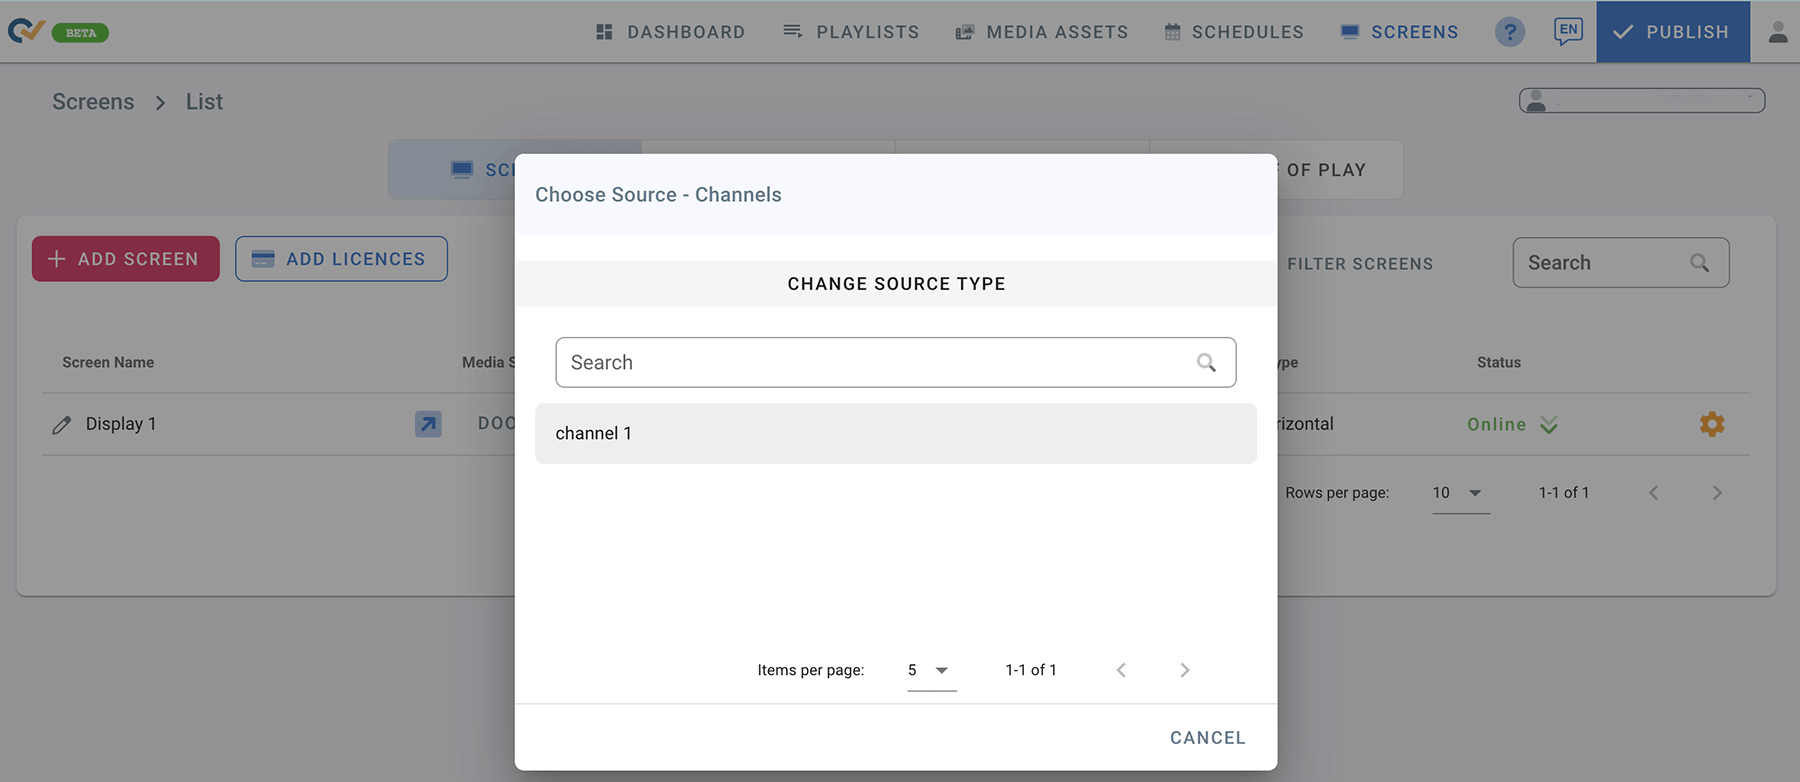
Task: Navigate to Media Assets
Action: point(1041,32)
